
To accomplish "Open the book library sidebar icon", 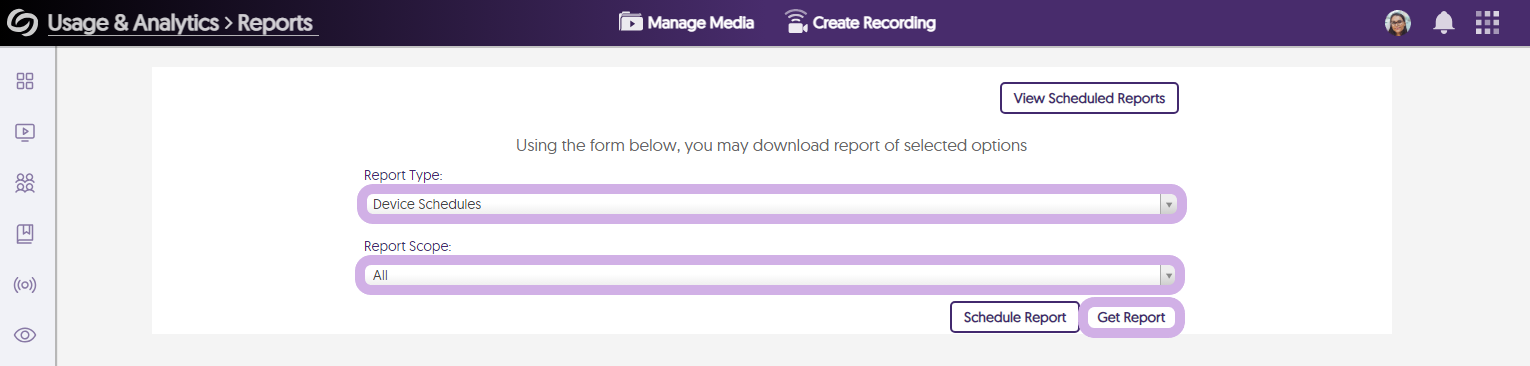I will click(25, 234).
